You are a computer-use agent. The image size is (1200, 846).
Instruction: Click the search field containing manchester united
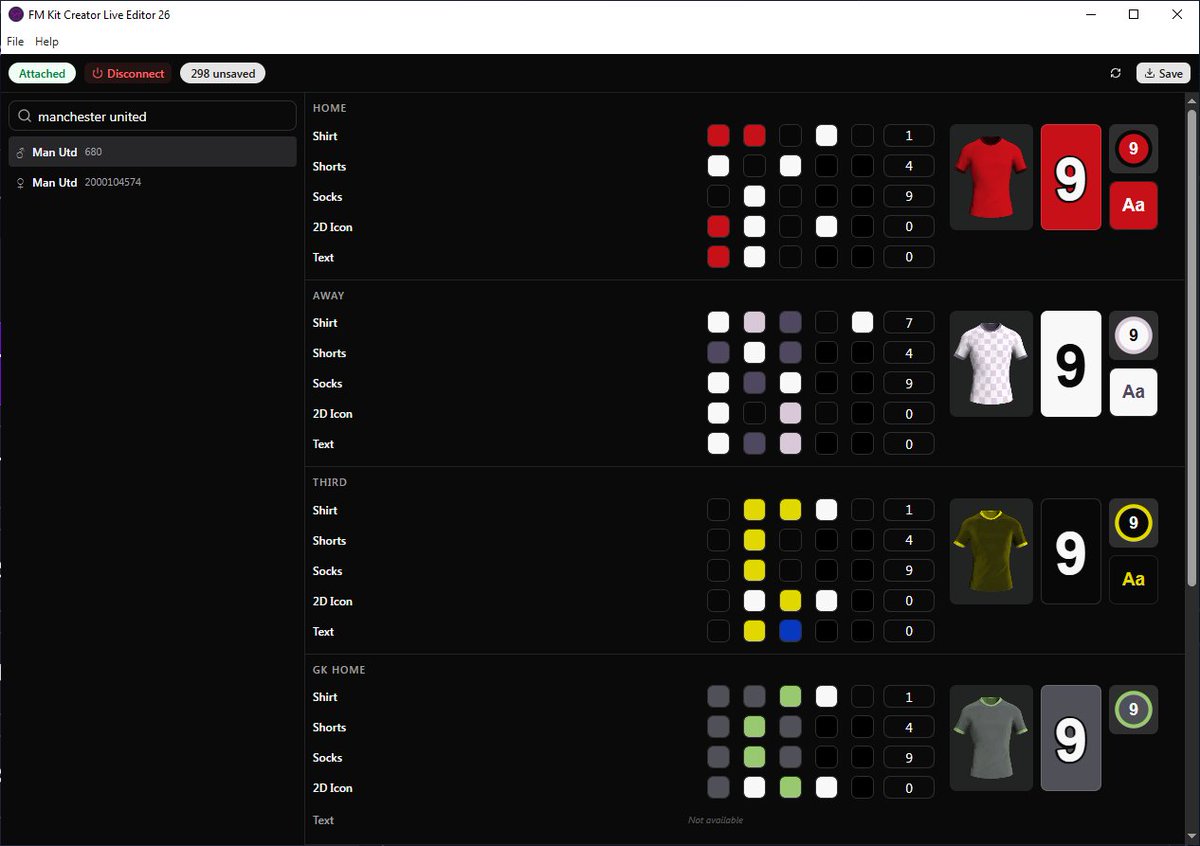(153, 116)
